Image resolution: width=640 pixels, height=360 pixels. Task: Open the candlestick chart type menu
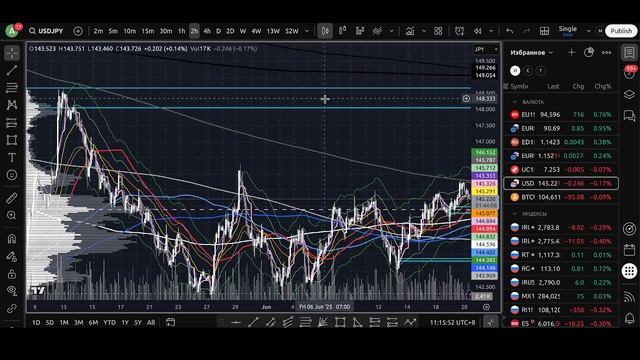click(x=325, y=31)
